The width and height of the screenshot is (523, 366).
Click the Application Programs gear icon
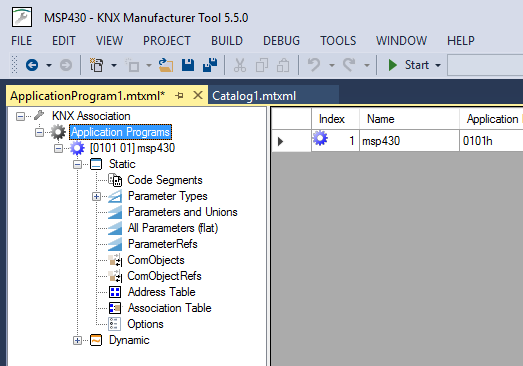click(x=58, y=132)
